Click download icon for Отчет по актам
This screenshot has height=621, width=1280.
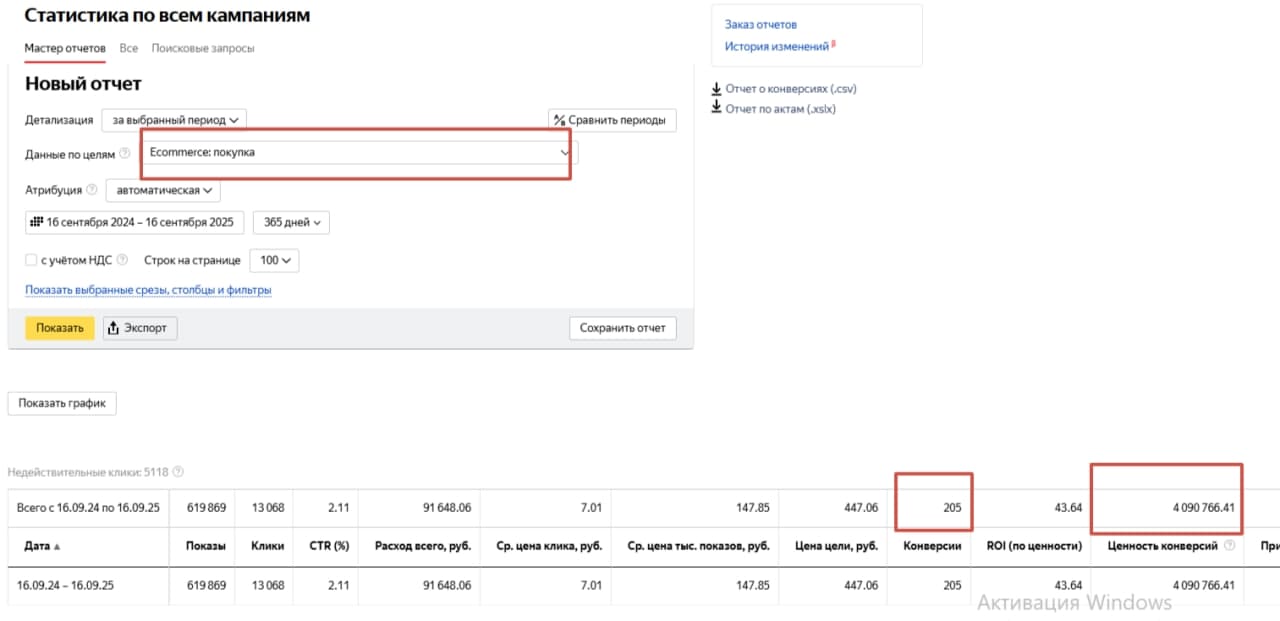(x=716, y=108)
